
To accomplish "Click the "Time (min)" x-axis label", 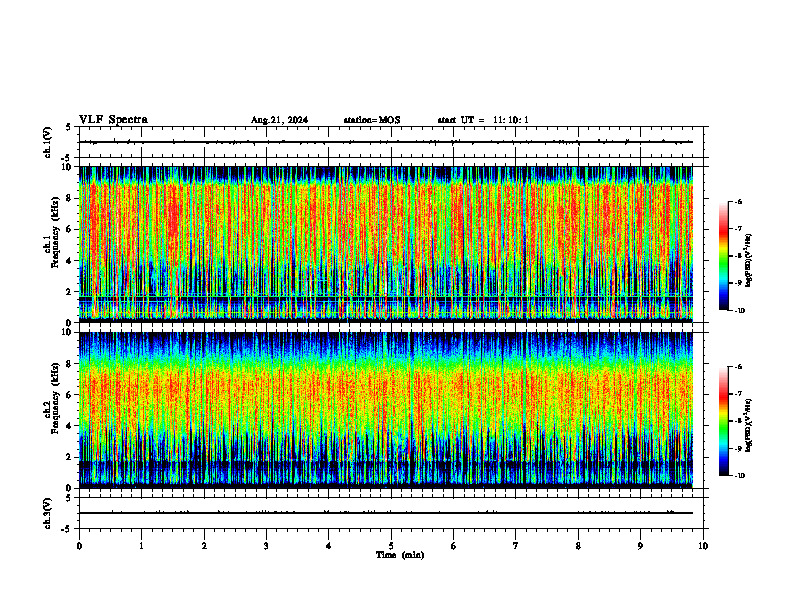I will [x=400, y=555].
